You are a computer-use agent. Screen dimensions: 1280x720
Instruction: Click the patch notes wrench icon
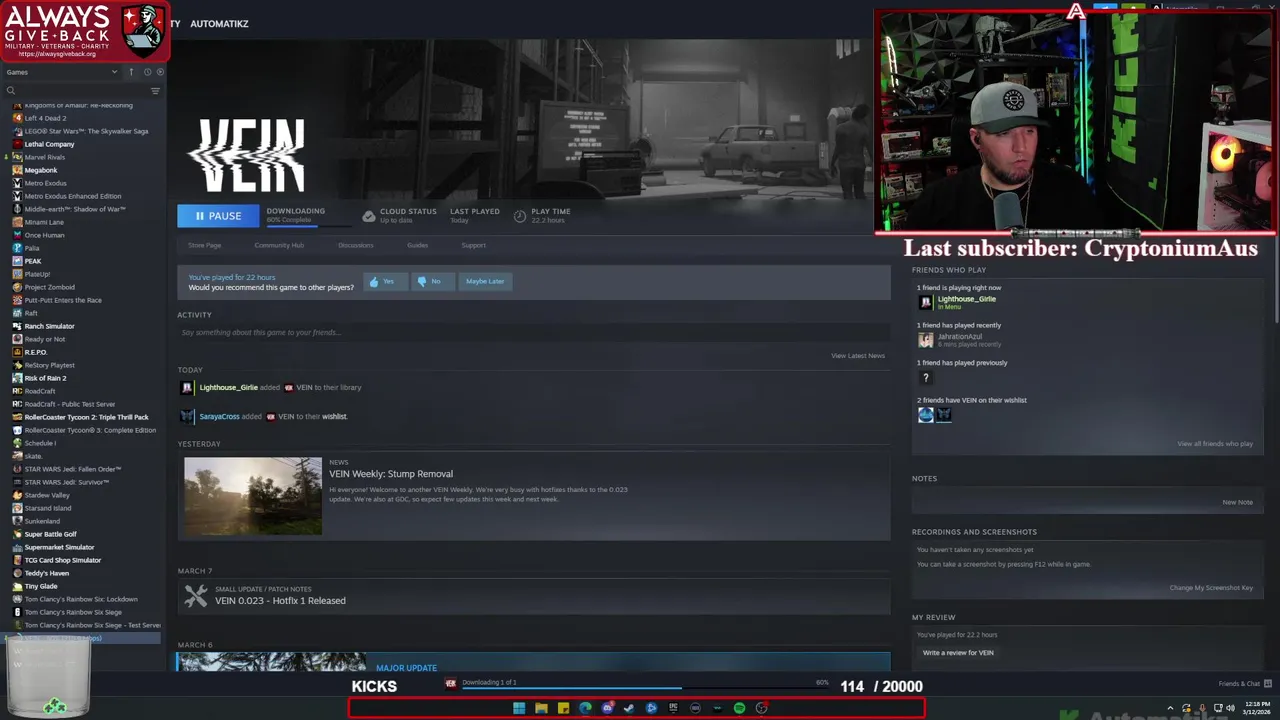coord(196,595)
